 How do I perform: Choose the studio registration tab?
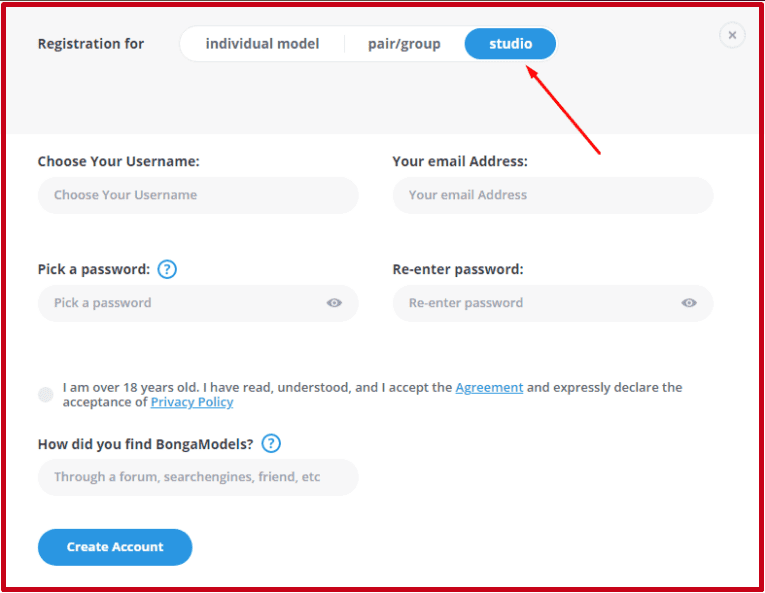pos(510,44)
